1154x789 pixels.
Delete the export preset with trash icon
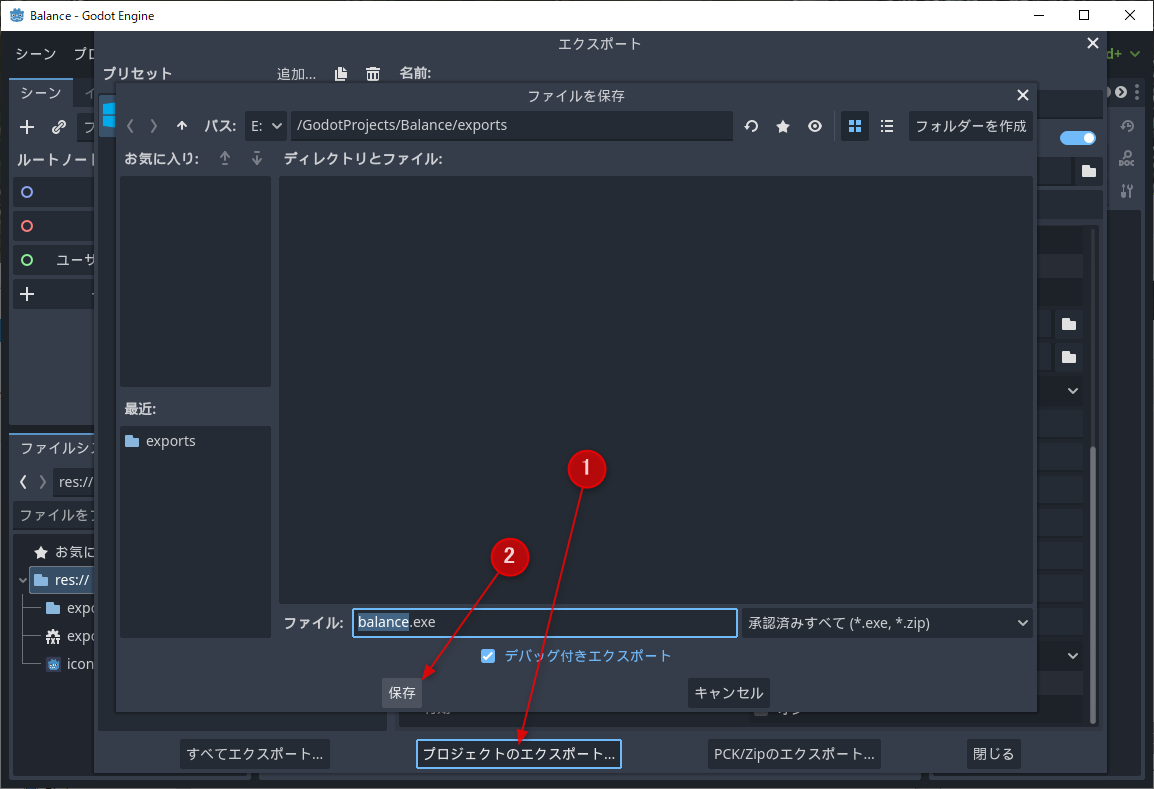[x=373, y=74]
